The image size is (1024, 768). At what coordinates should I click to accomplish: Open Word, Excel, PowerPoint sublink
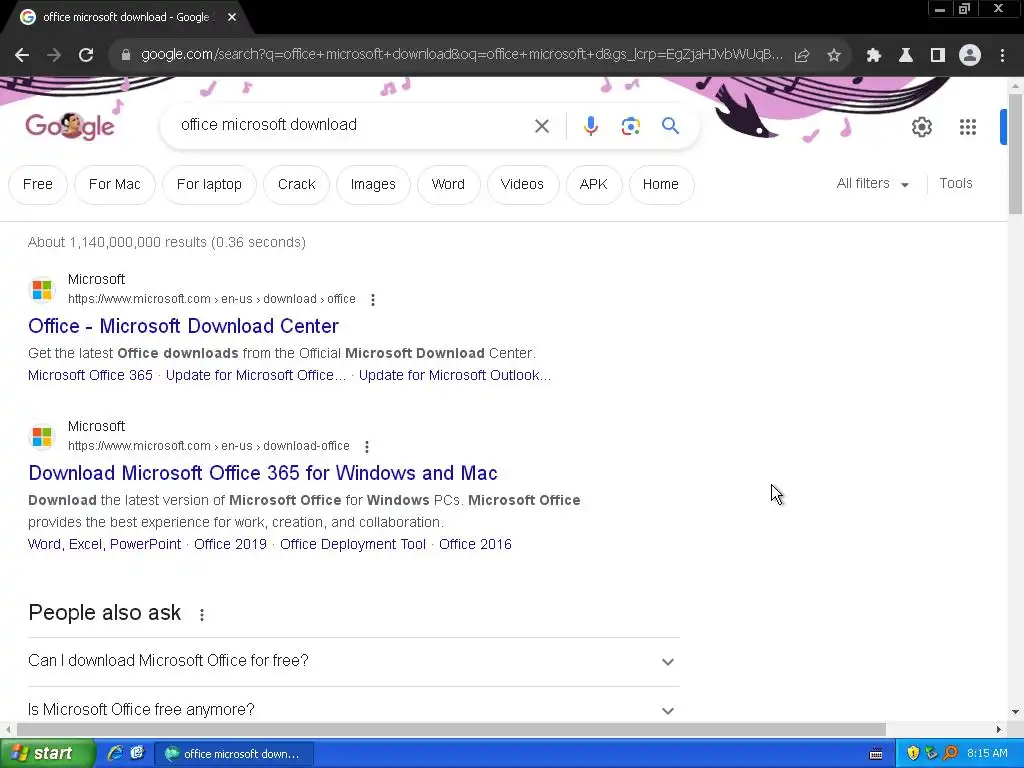pyautogui.click(x=104, y=545)
